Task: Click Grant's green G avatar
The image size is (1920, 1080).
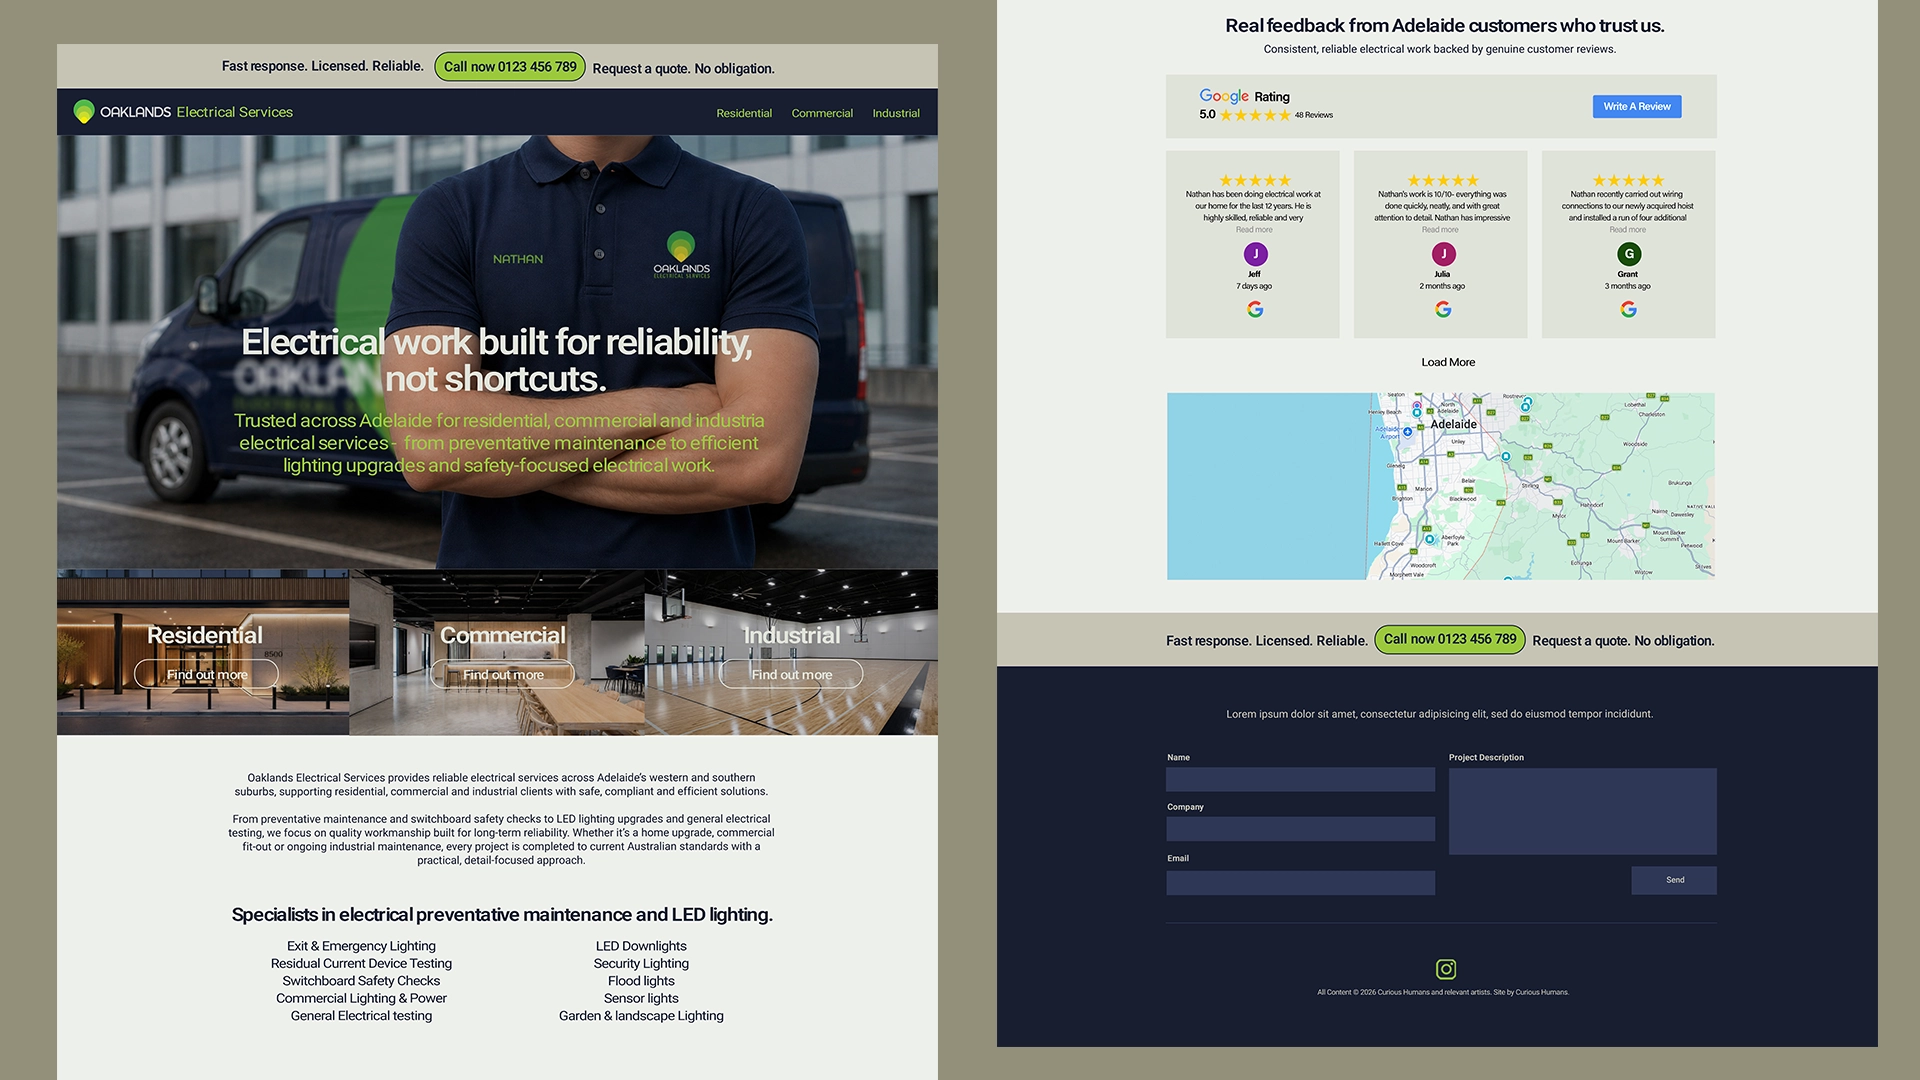Action: click(x=1629, y=254)
